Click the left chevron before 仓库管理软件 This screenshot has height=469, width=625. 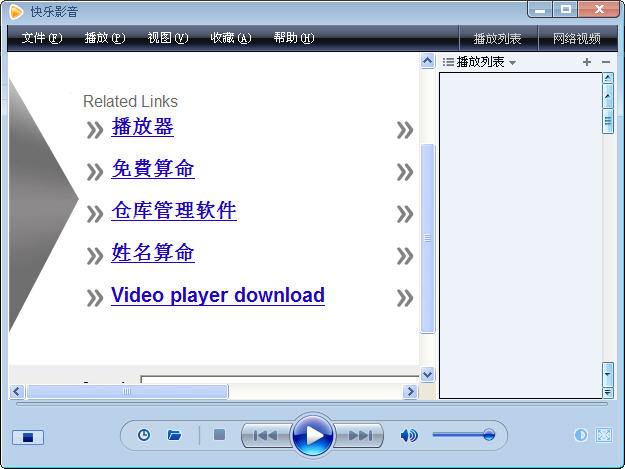95,214
